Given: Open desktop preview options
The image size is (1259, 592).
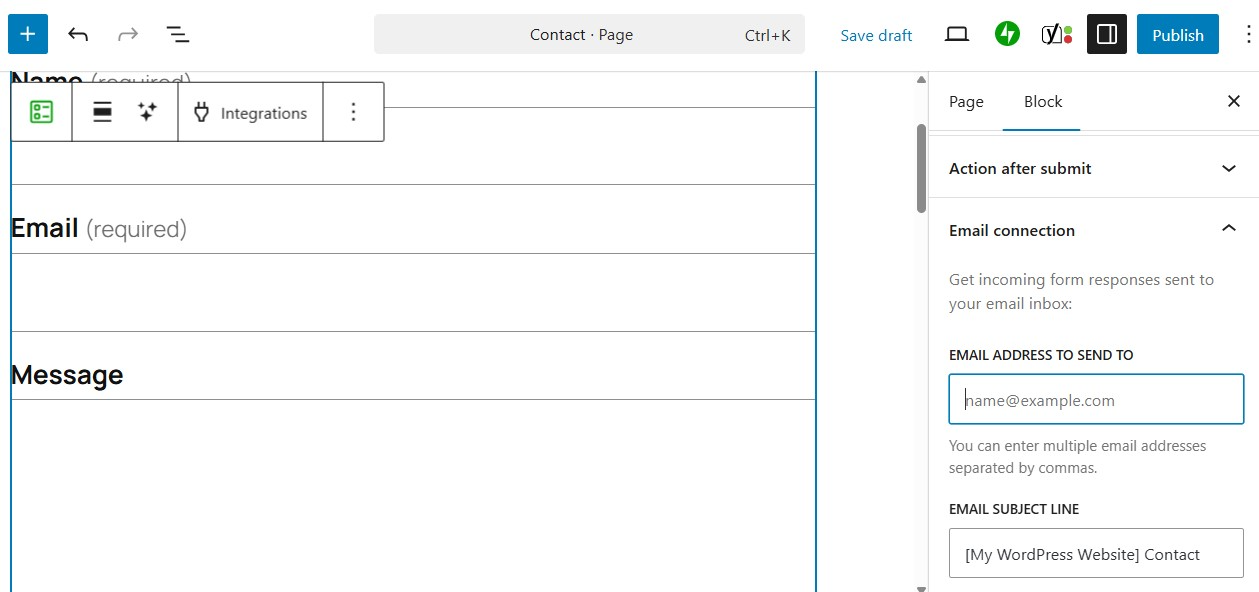Looking at the screenshot, I should [956, 33].
